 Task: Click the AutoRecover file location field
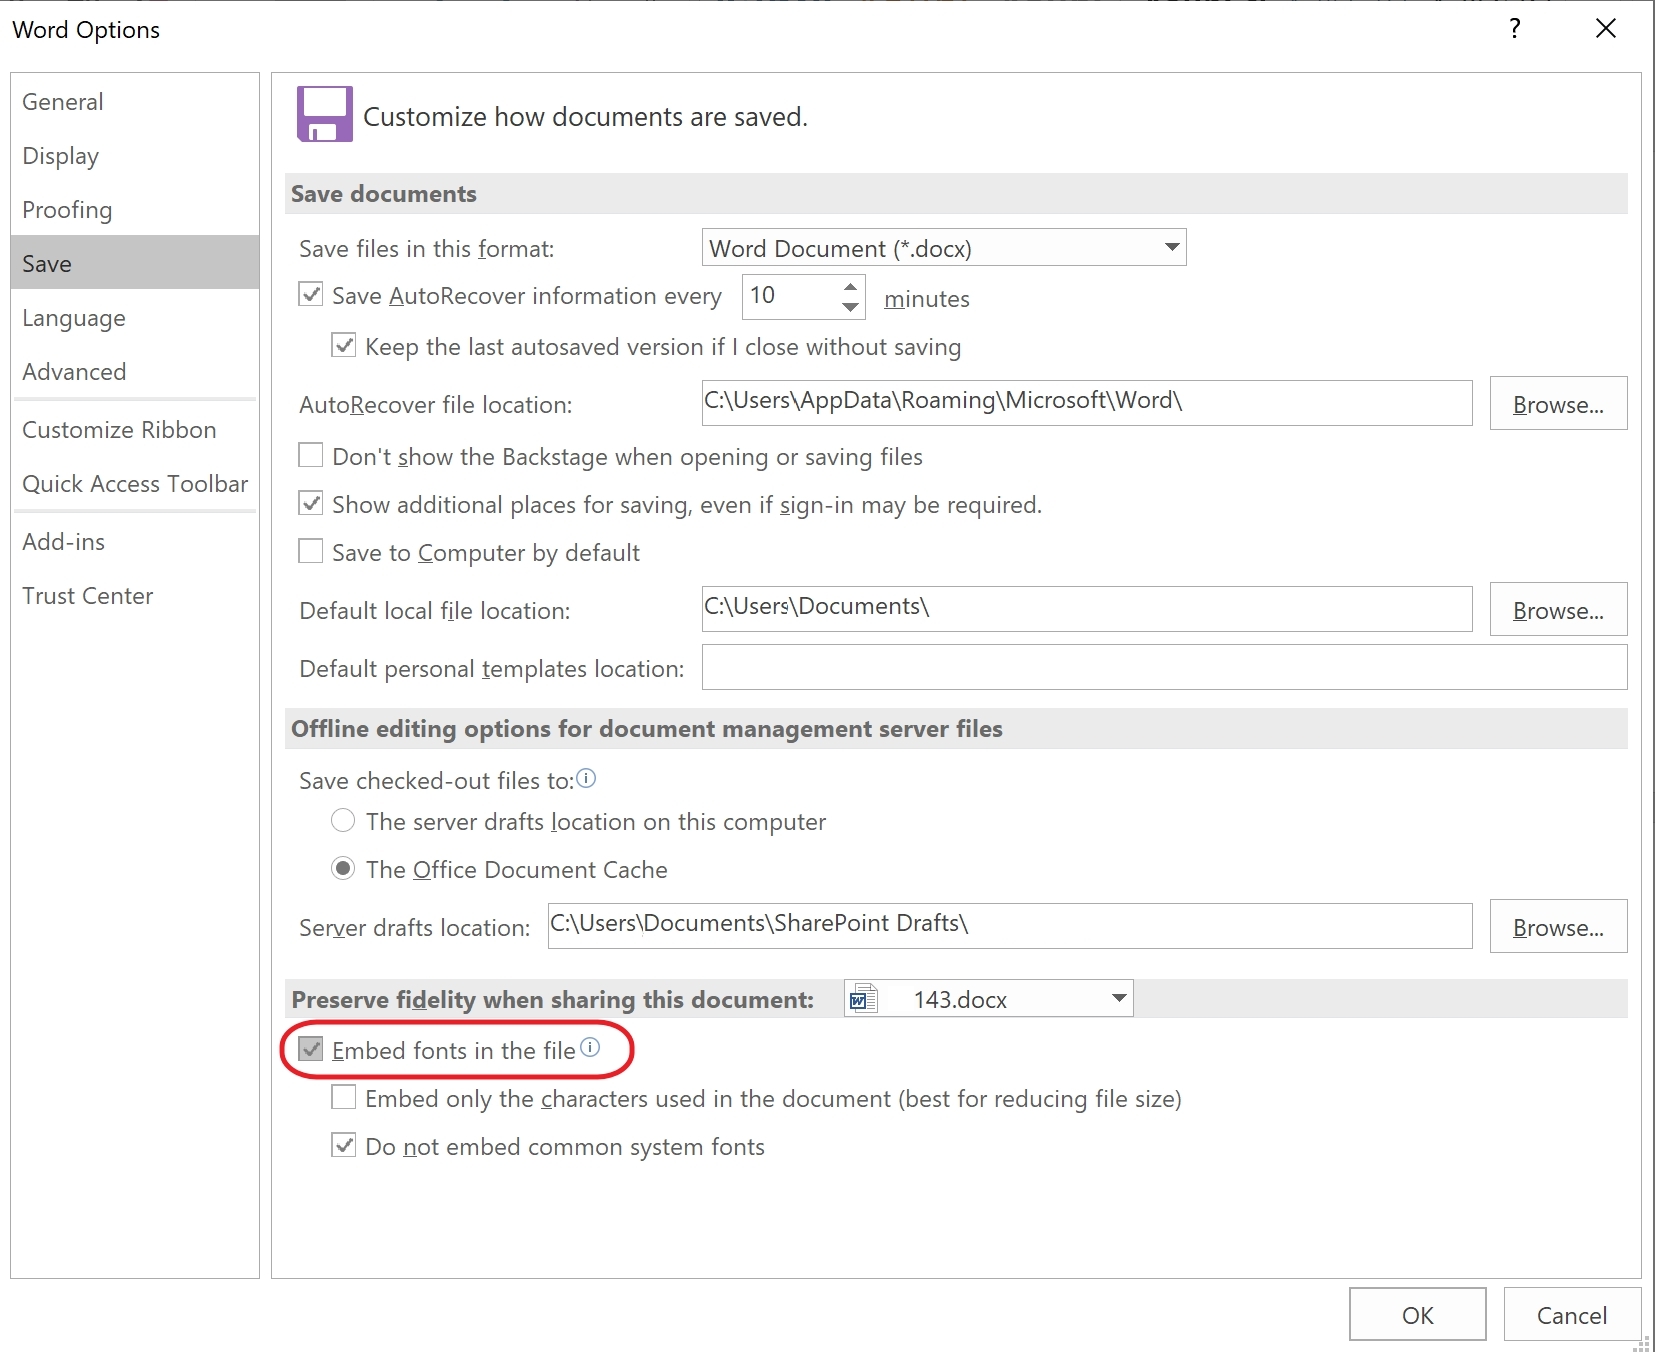tap(1087, 402)
